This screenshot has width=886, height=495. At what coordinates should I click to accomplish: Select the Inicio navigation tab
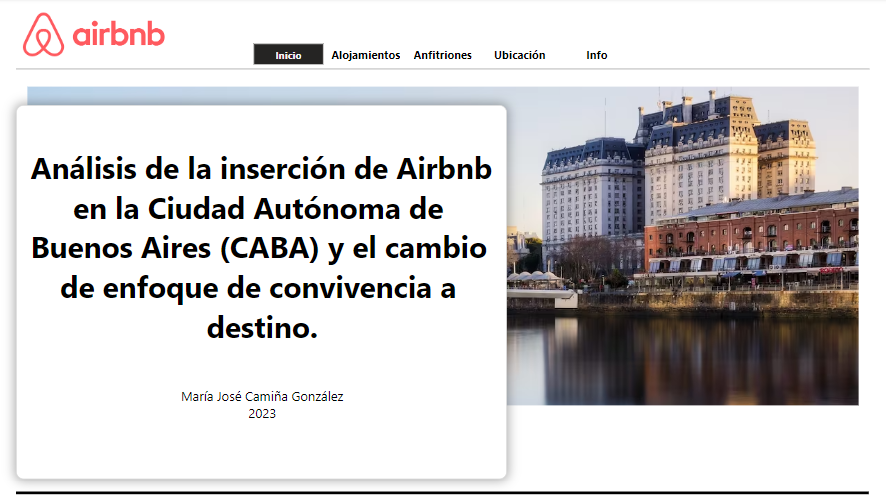[x=288, y=54]
